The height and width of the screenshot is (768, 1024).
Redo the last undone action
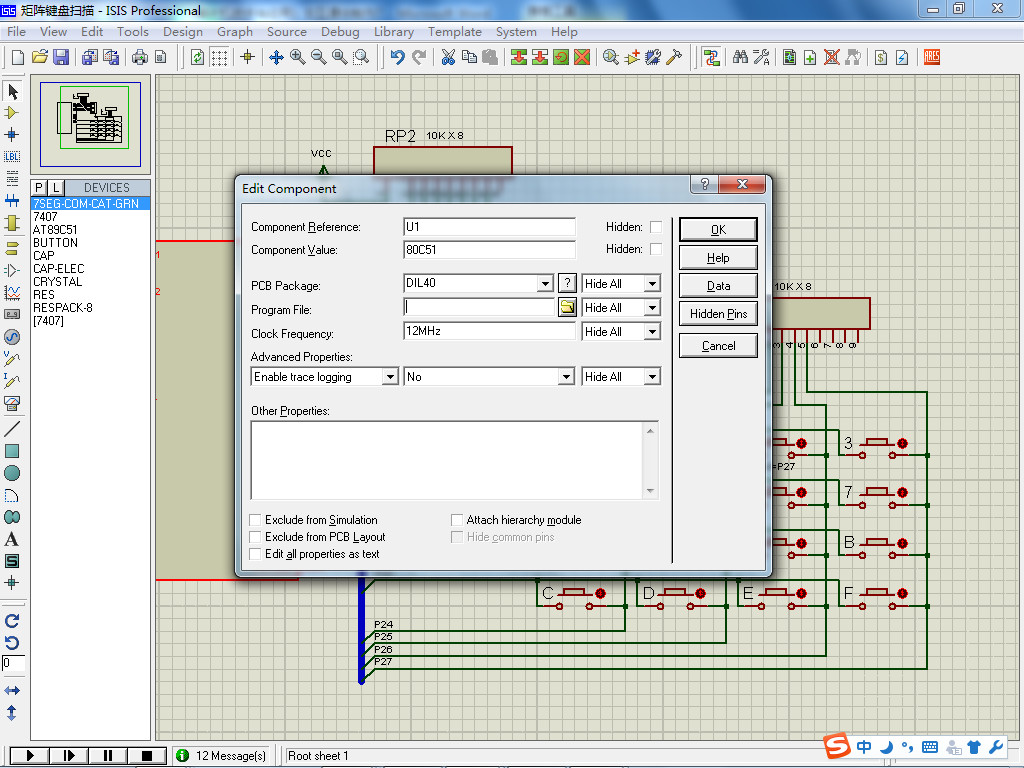coord(419,57)
